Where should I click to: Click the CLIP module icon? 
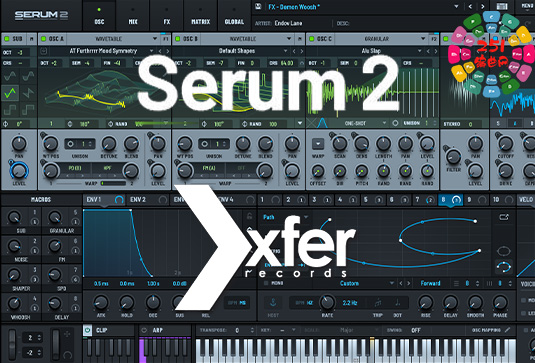pos(87,330)
